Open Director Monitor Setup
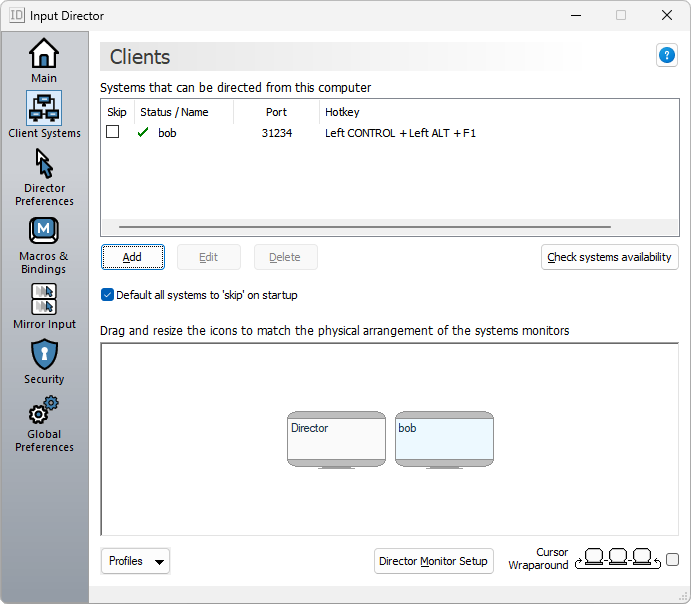Viewport: 691px width, 604px height. [433, 561]
